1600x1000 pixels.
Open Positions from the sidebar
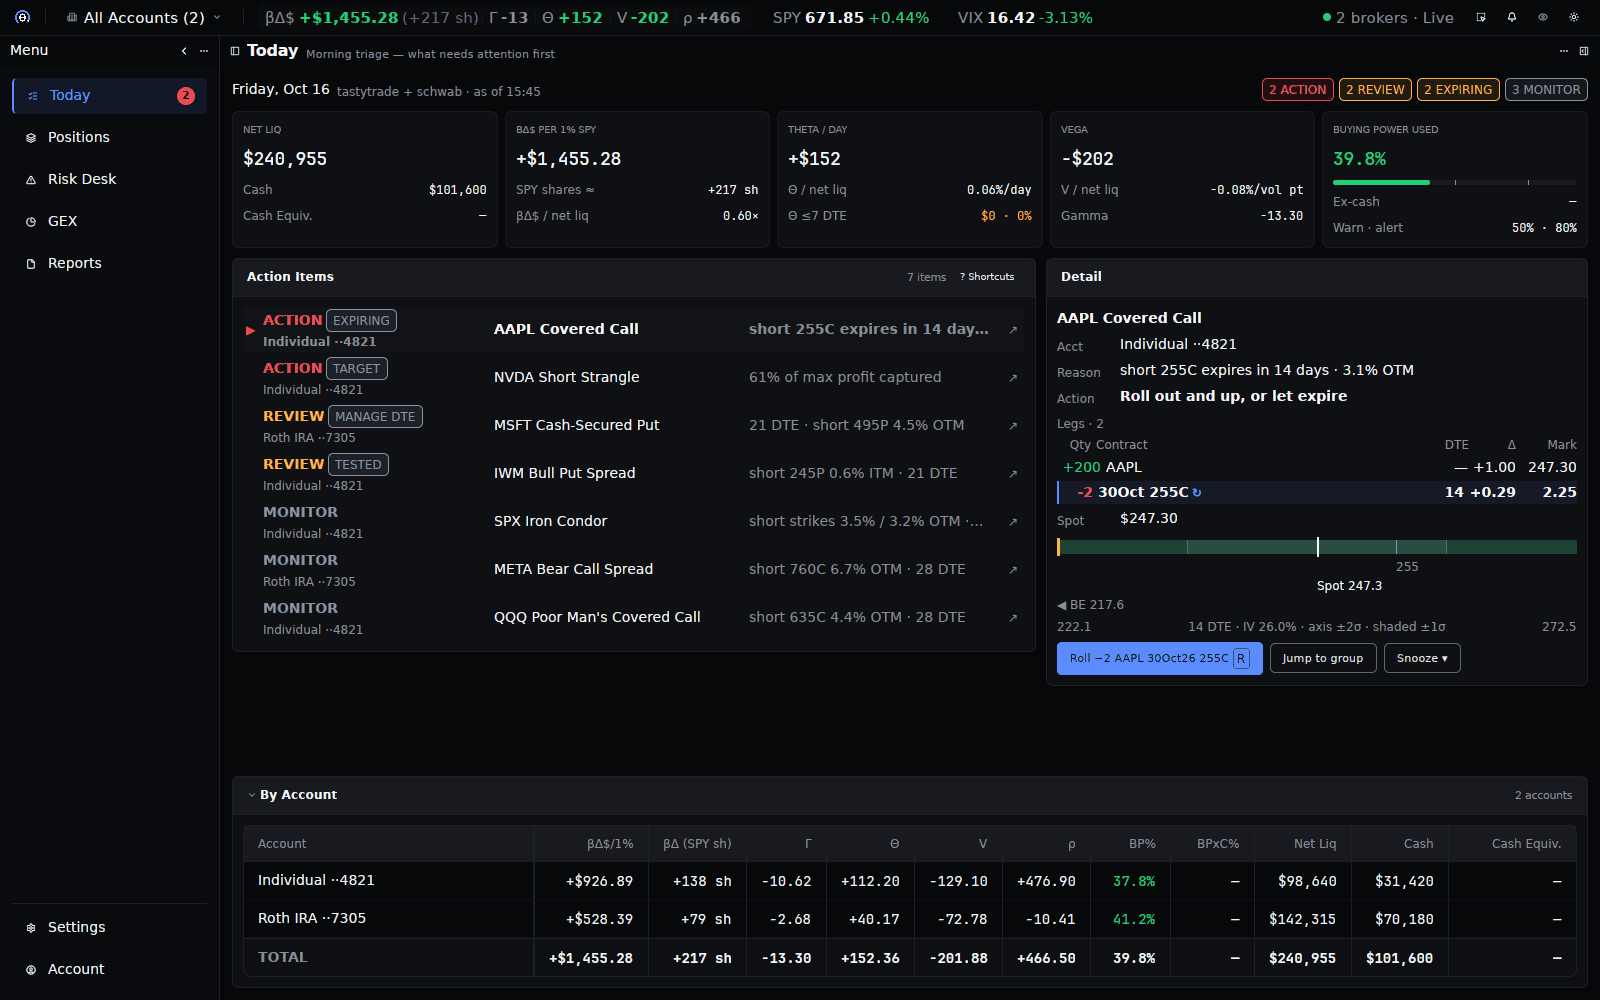click(109, 138)
